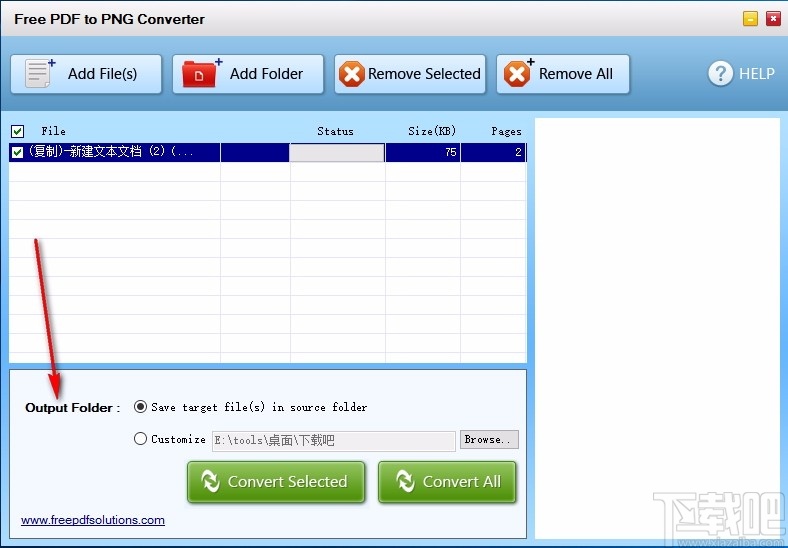Image resolution: width=788 pixels, height=548 pixels.
Task: Select the file named (复制)-新建文本文档 (2)
Action: pos(111,152)
